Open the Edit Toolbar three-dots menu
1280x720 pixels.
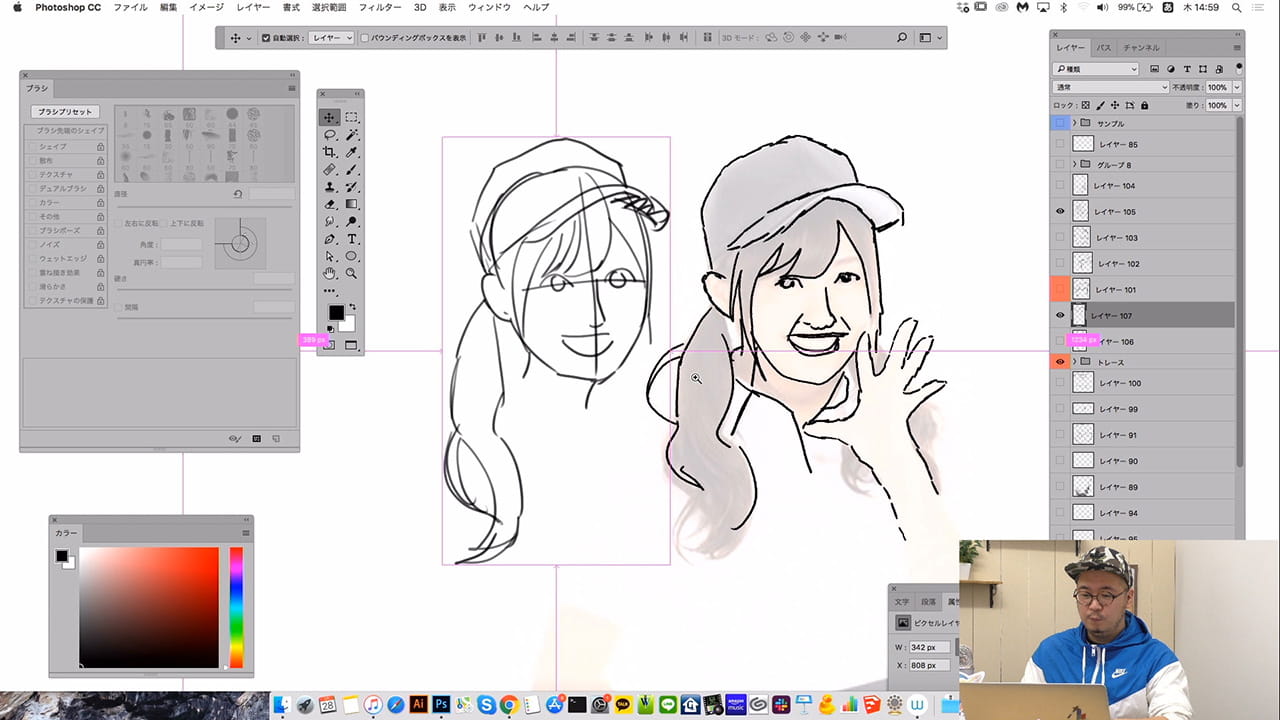329,291
